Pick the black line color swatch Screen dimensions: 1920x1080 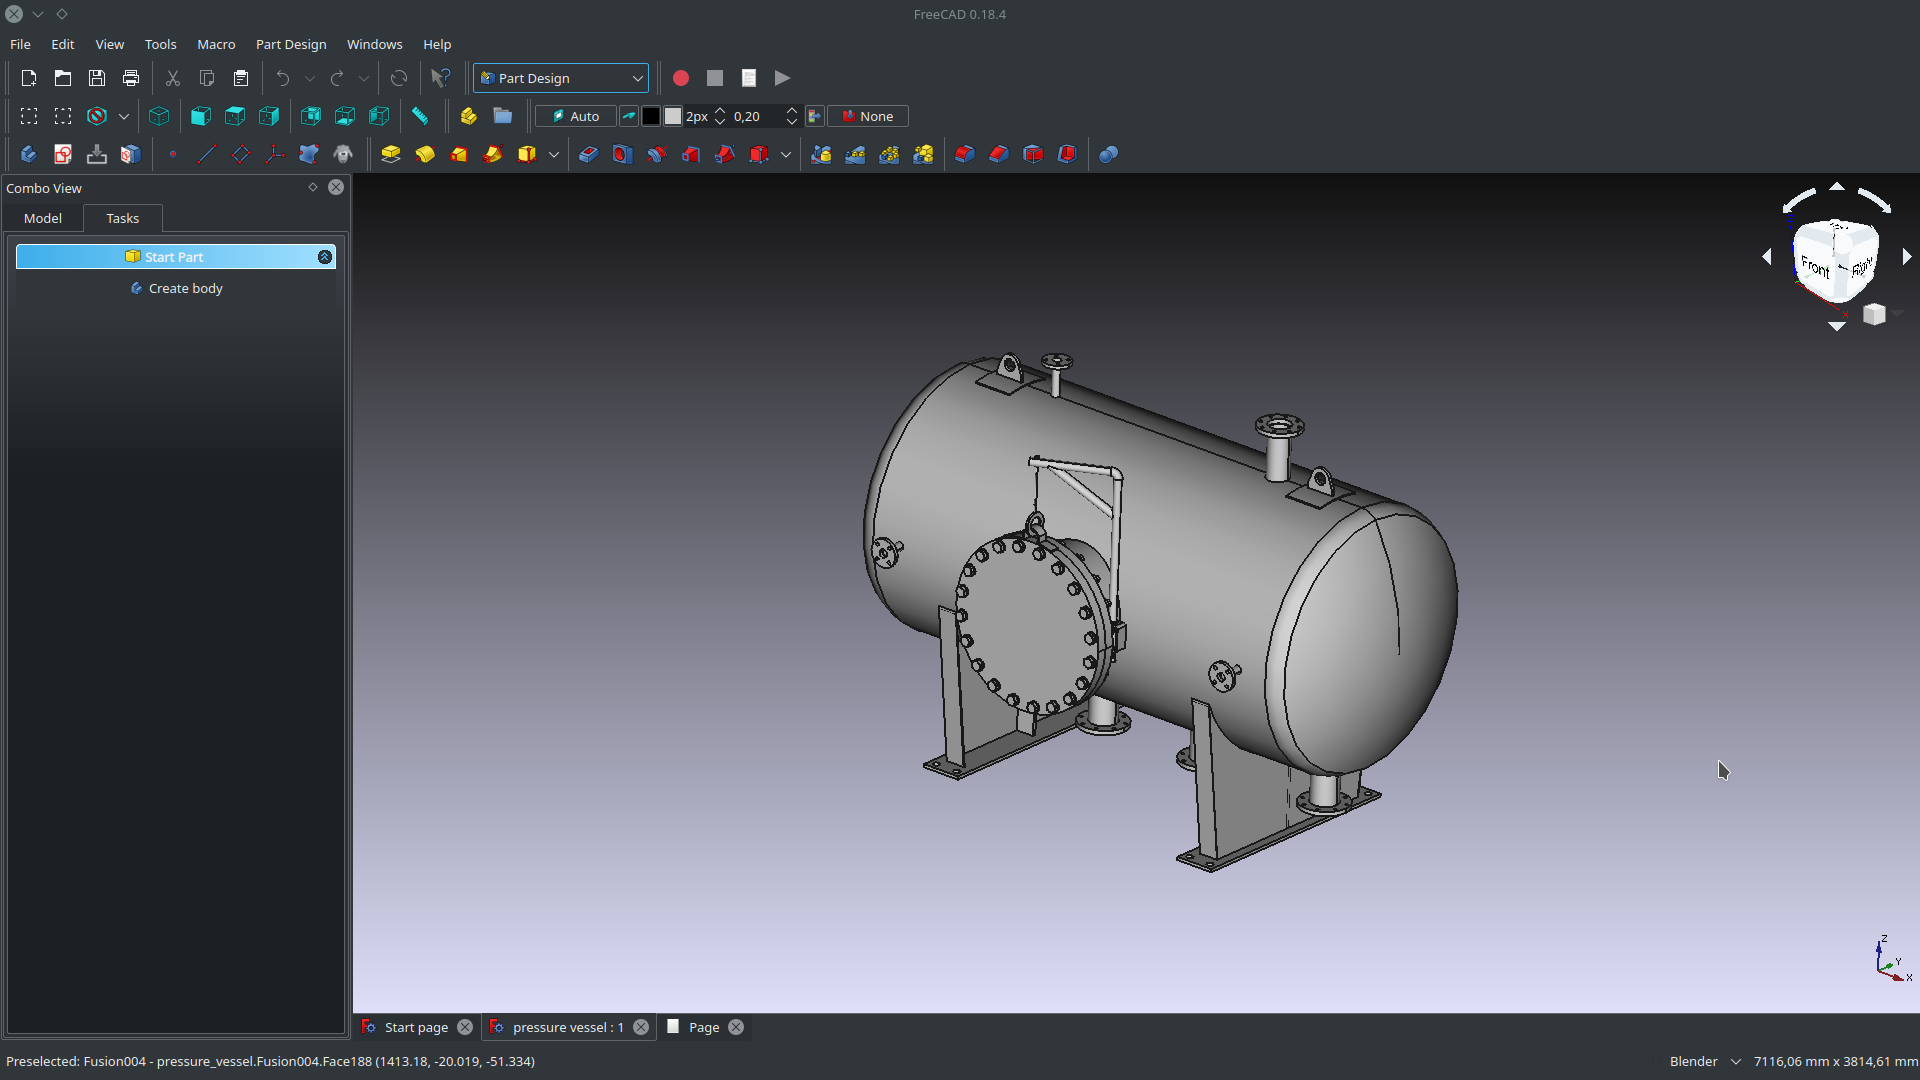[x=651, y=116]
